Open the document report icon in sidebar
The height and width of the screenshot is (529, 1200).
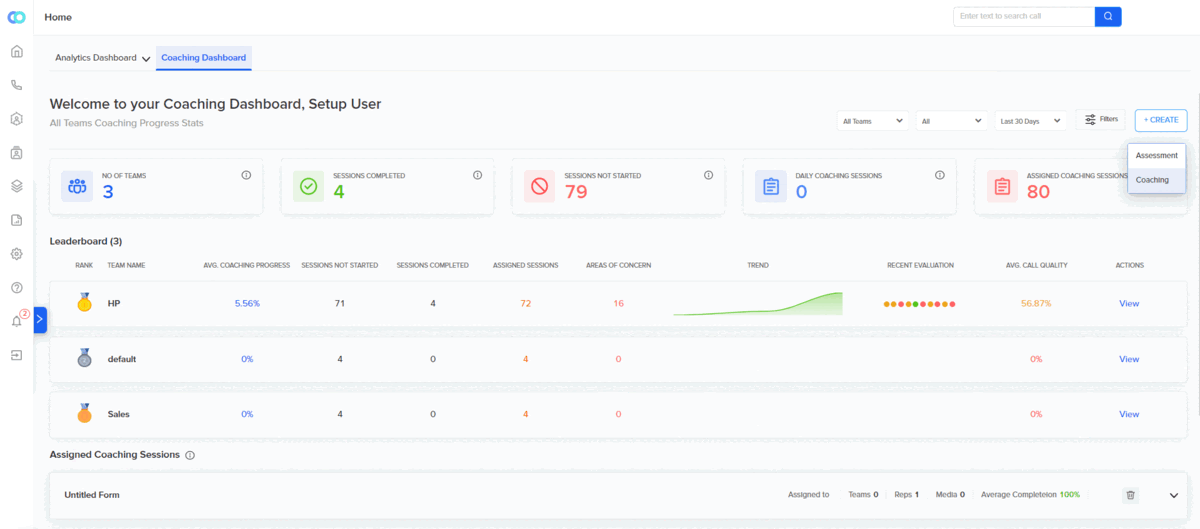click(x=16, y=220)
